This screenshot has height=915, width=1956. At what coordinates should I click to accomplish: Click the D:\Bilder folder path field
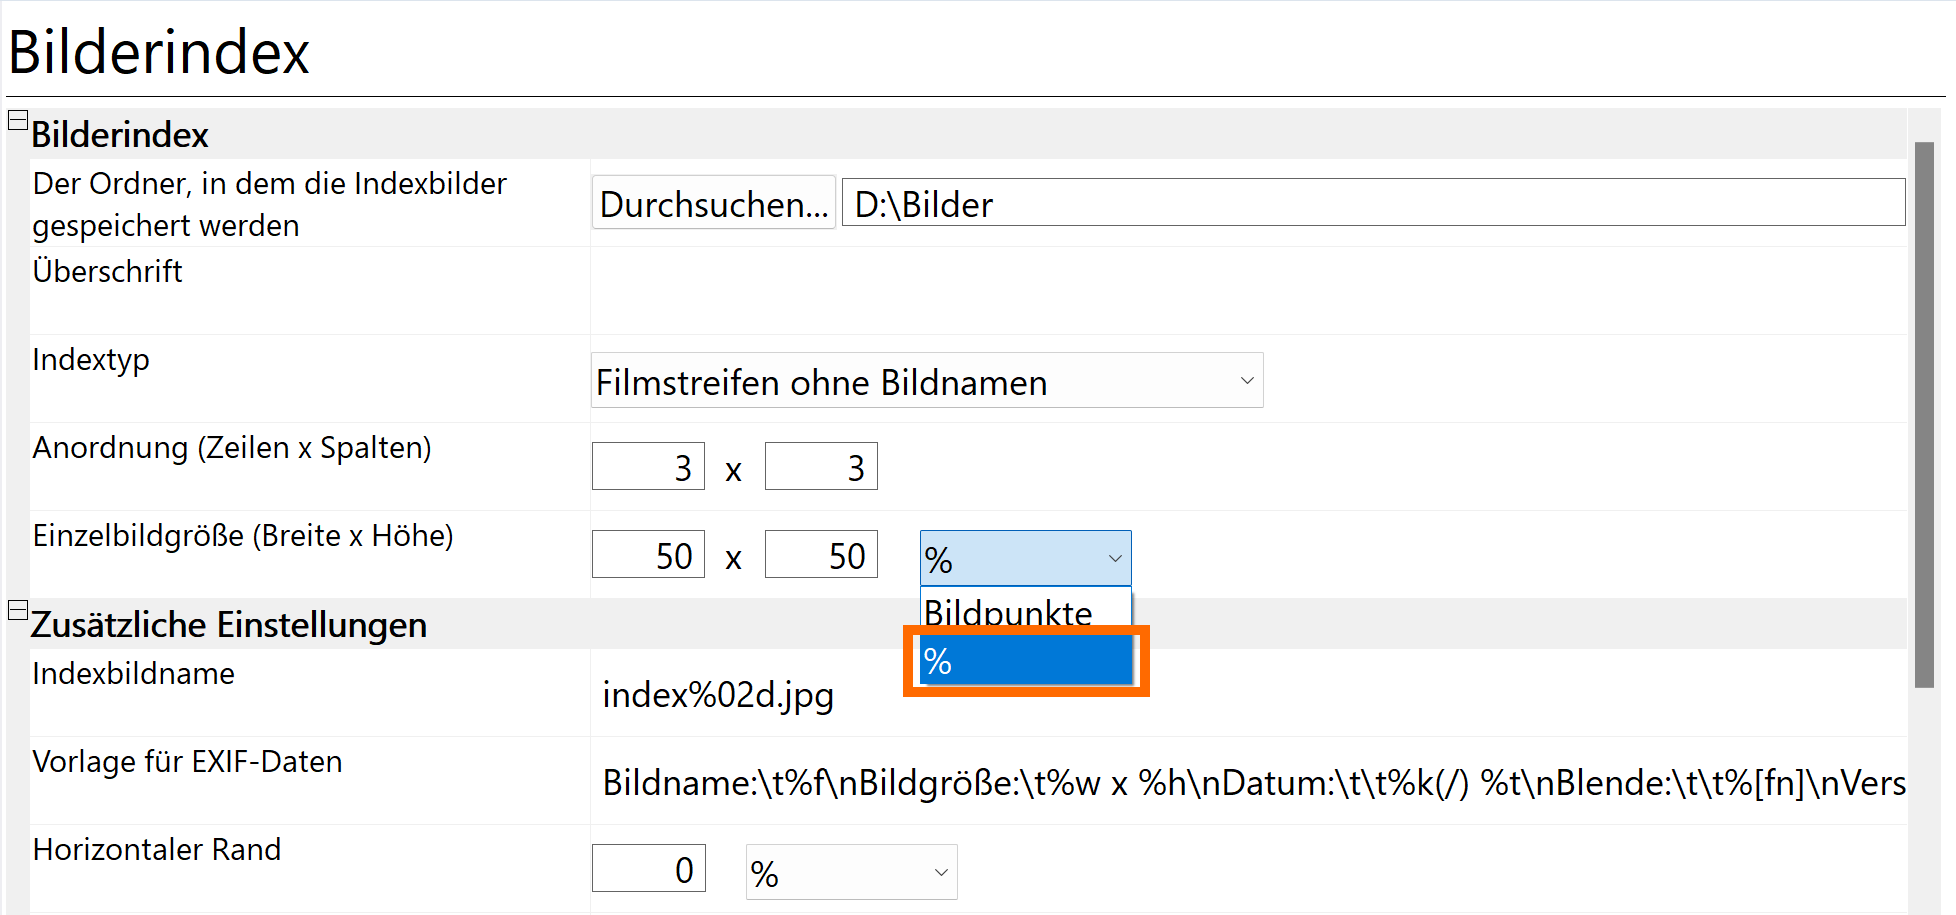pyautogui.click(x=1372, y=203)
